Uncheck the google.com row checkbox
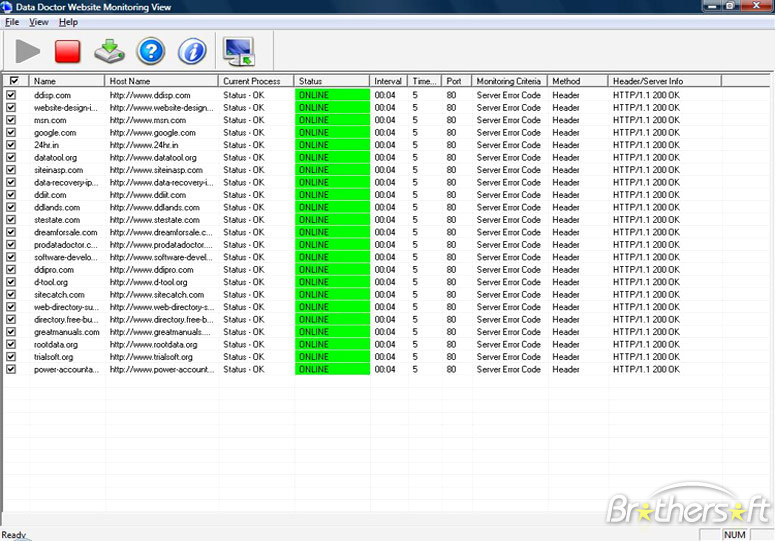 tap(11, 132)
